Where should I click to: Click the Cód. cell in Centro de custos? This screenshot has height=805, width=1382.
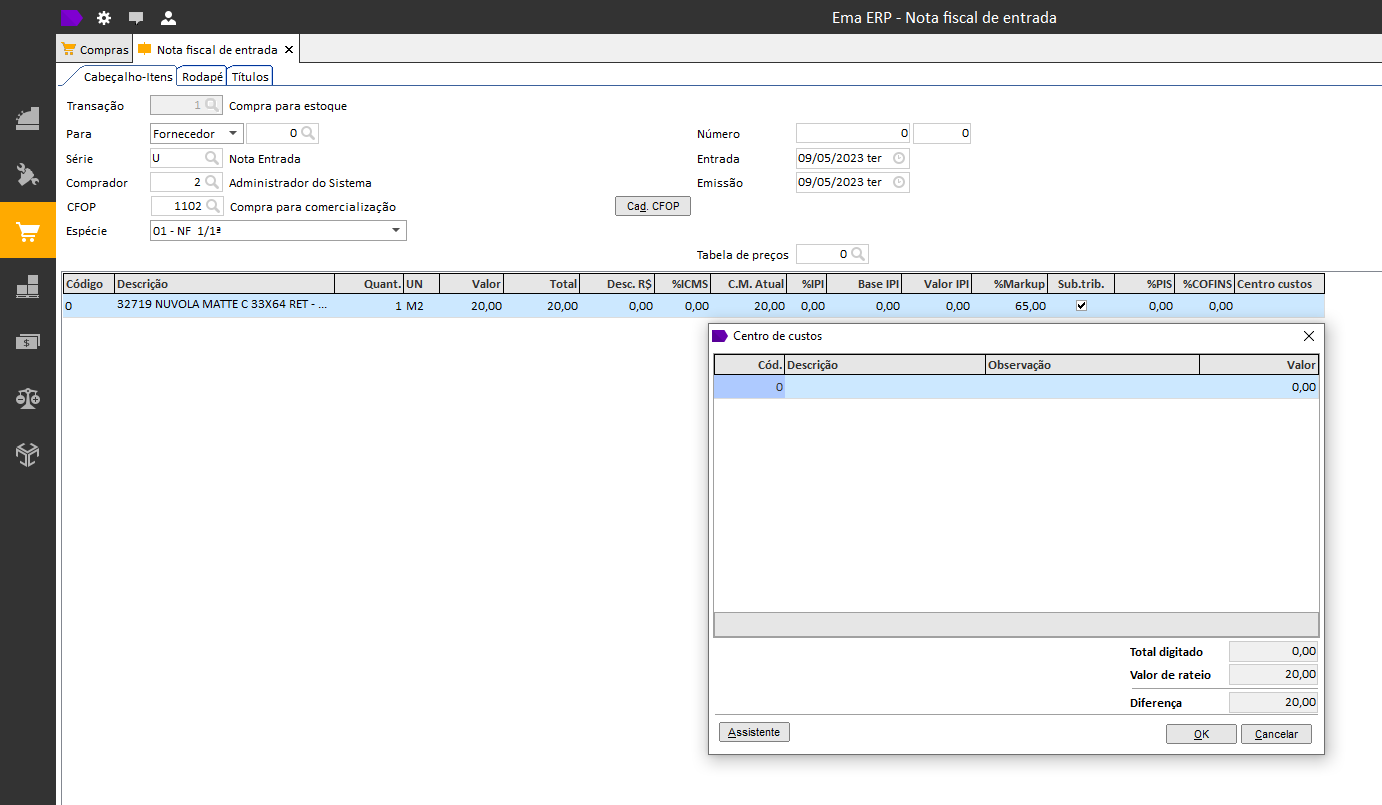click(x=749, y=387)
